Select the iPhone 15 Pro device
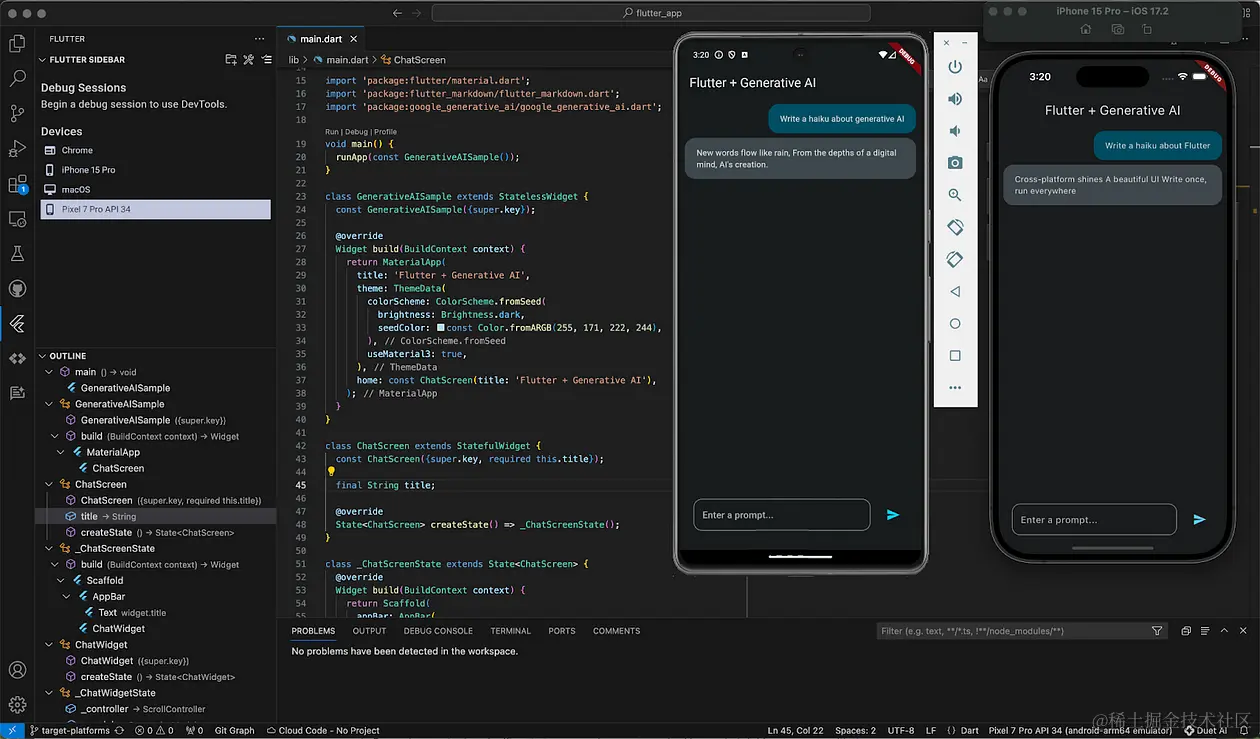The width and height of the screenshot is (1260, 739). [x=155, y=170]
